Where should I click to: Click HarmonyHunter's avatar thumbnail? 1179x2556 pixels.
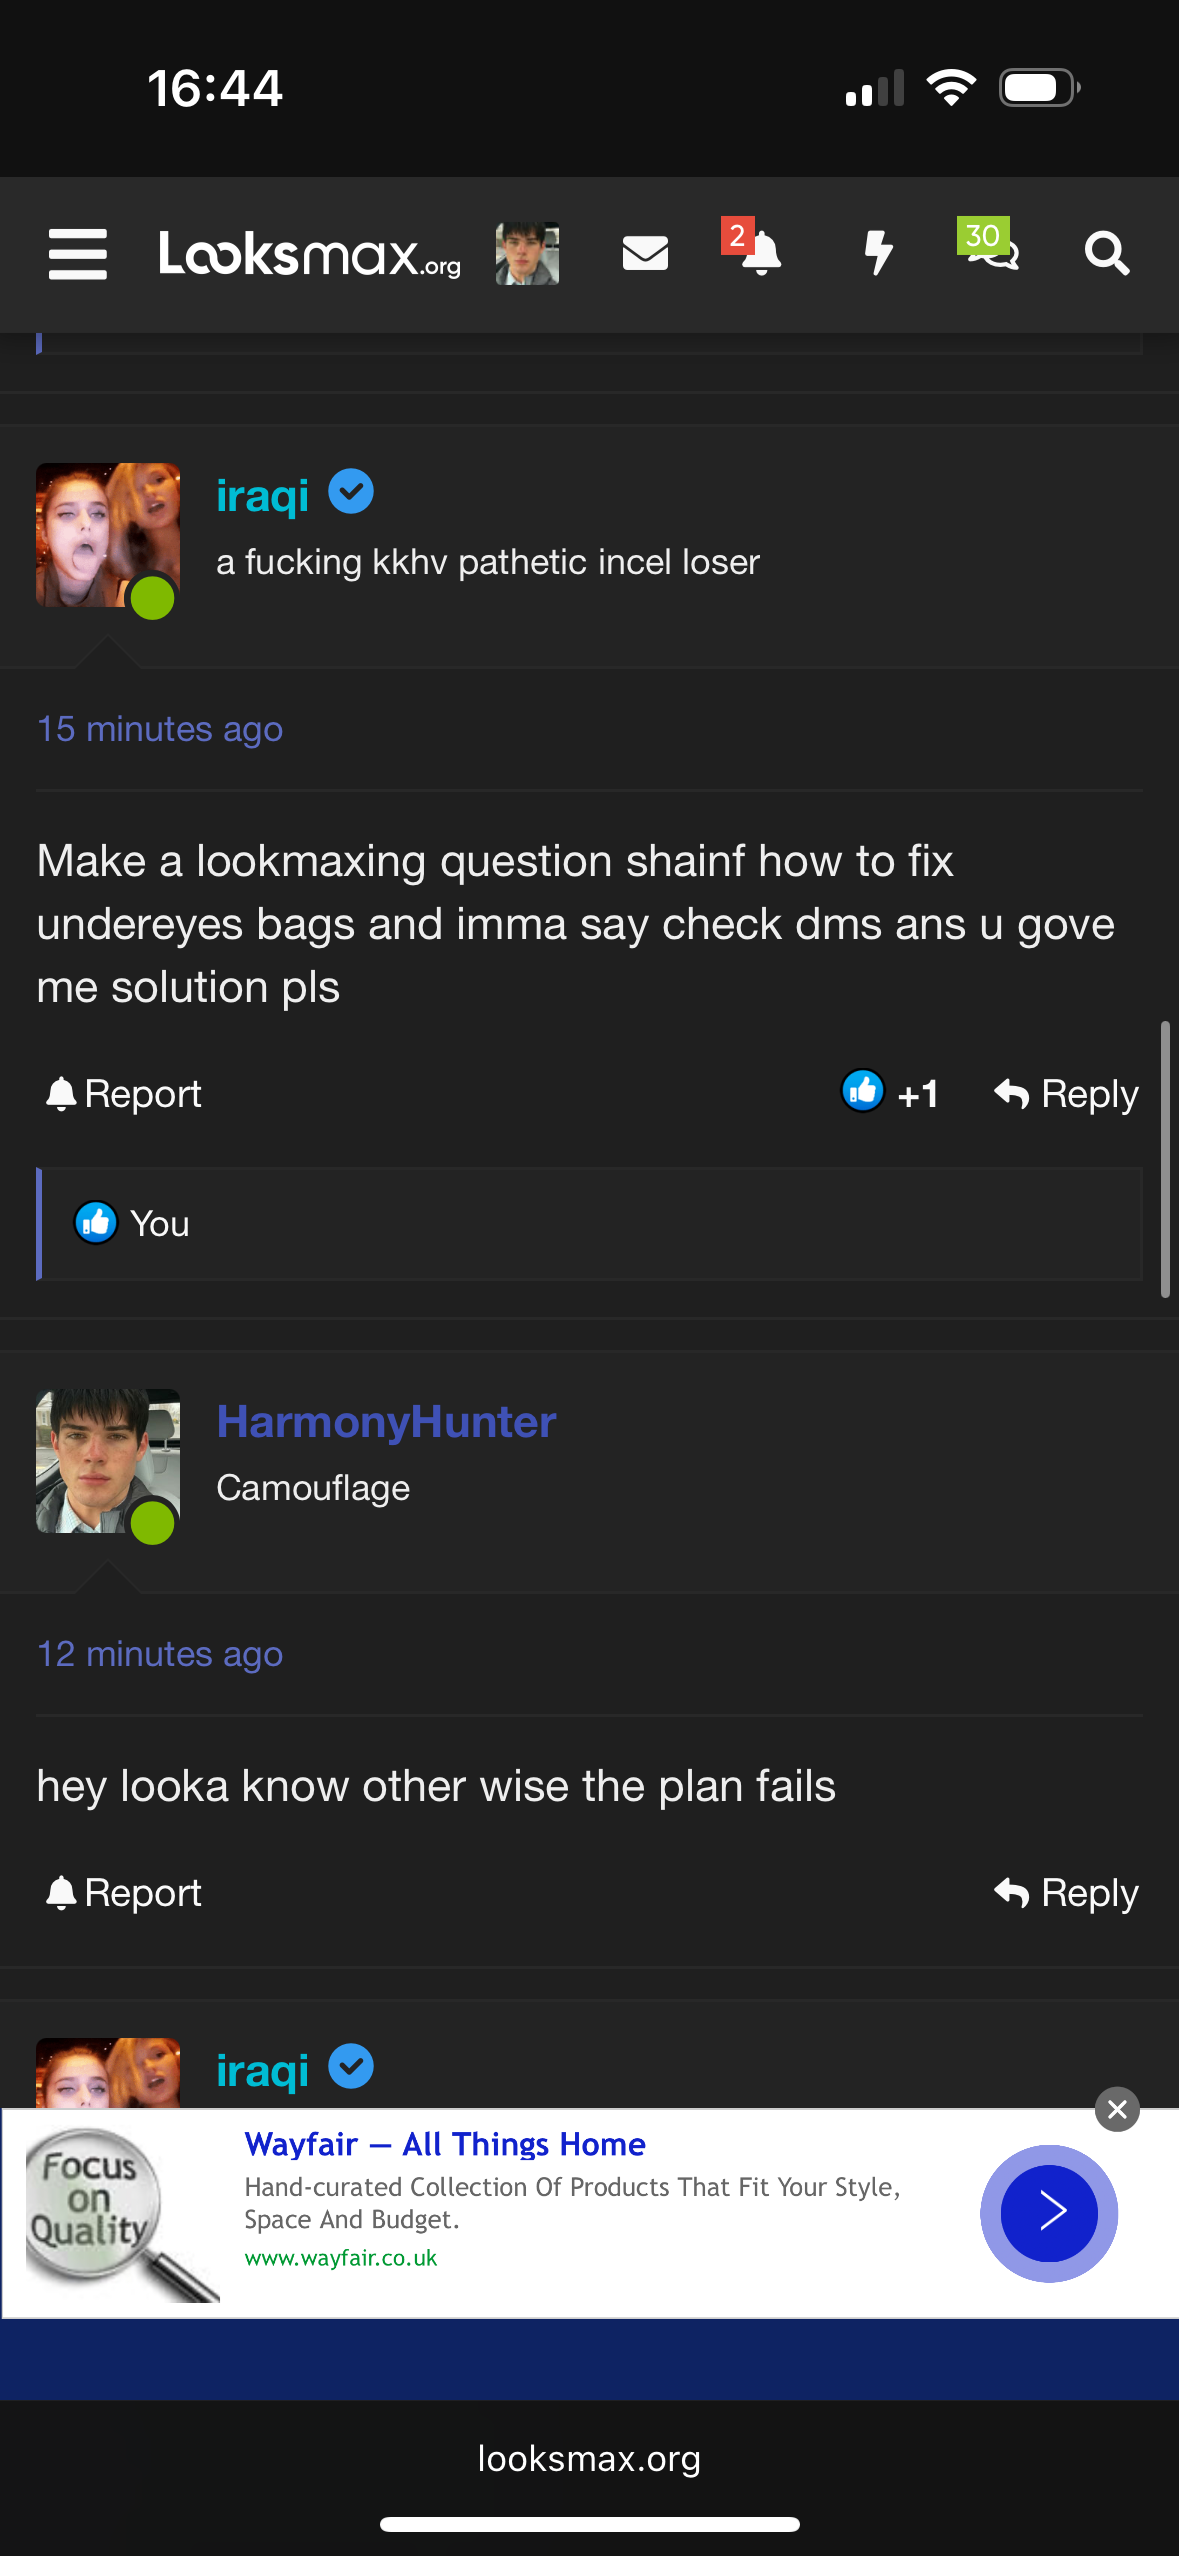pos(107,1461)
